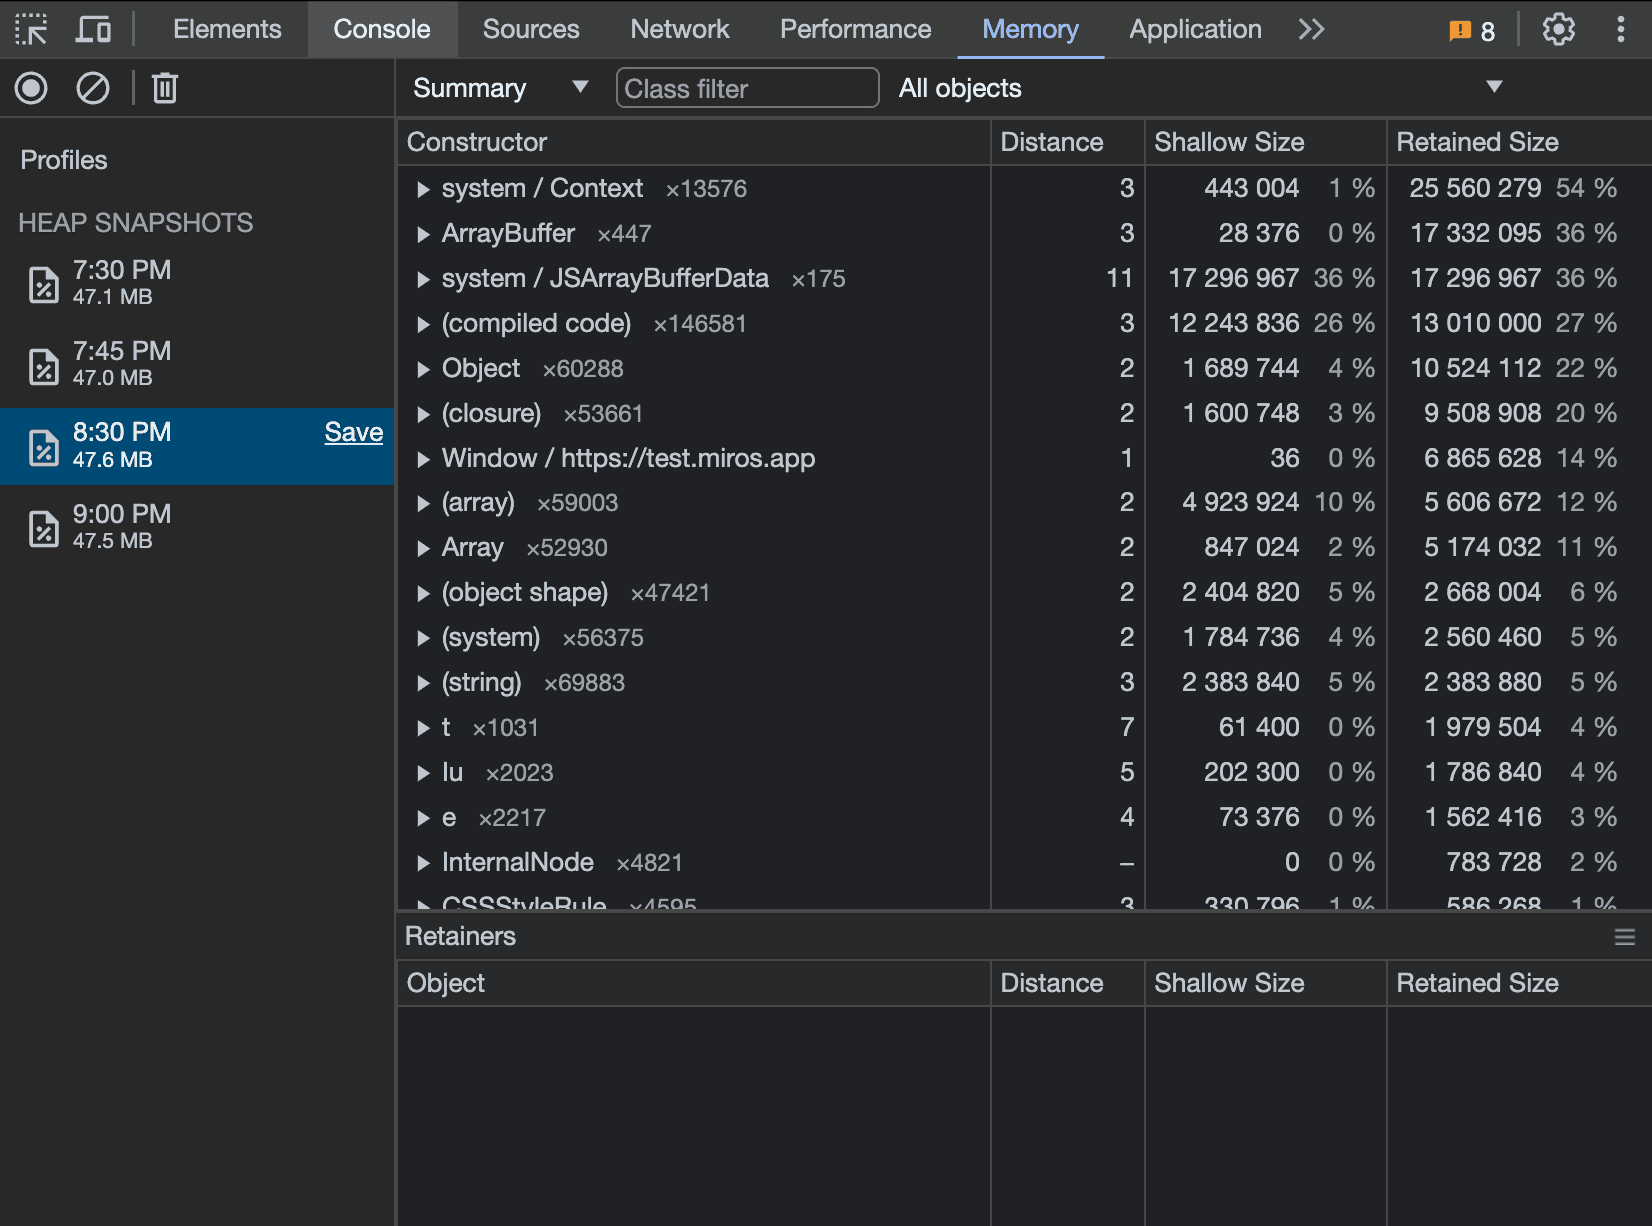
Task: Select the 9:00 PM snapshot icon
Action: pyautogui.click(x=43, y=528)
